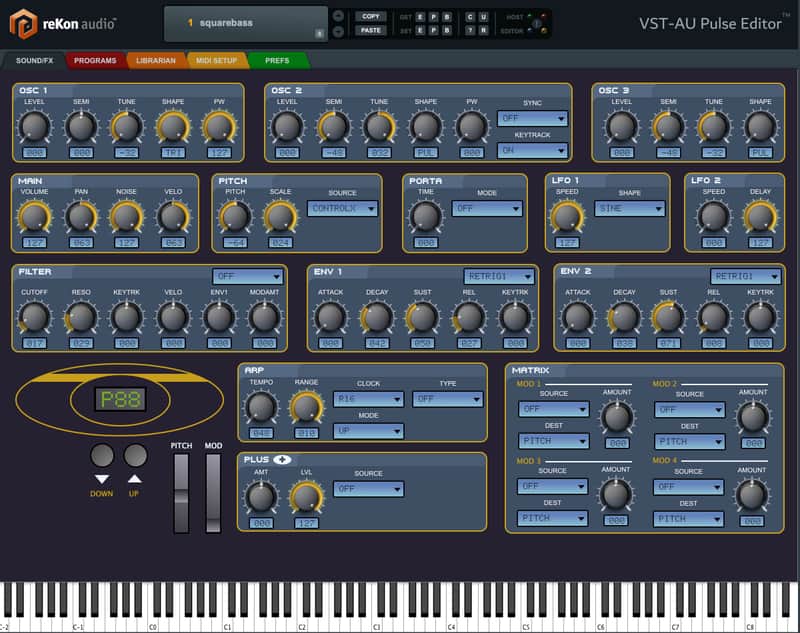800x633 pixels.
Task: Click the OSC 1 PW value field
Action: click(x=219, y=153)
